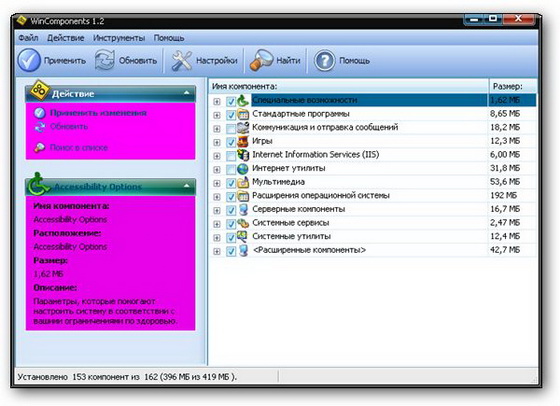Click the Интернет утилиты globe icon
560x406 pixels.
tap(243, 169)
